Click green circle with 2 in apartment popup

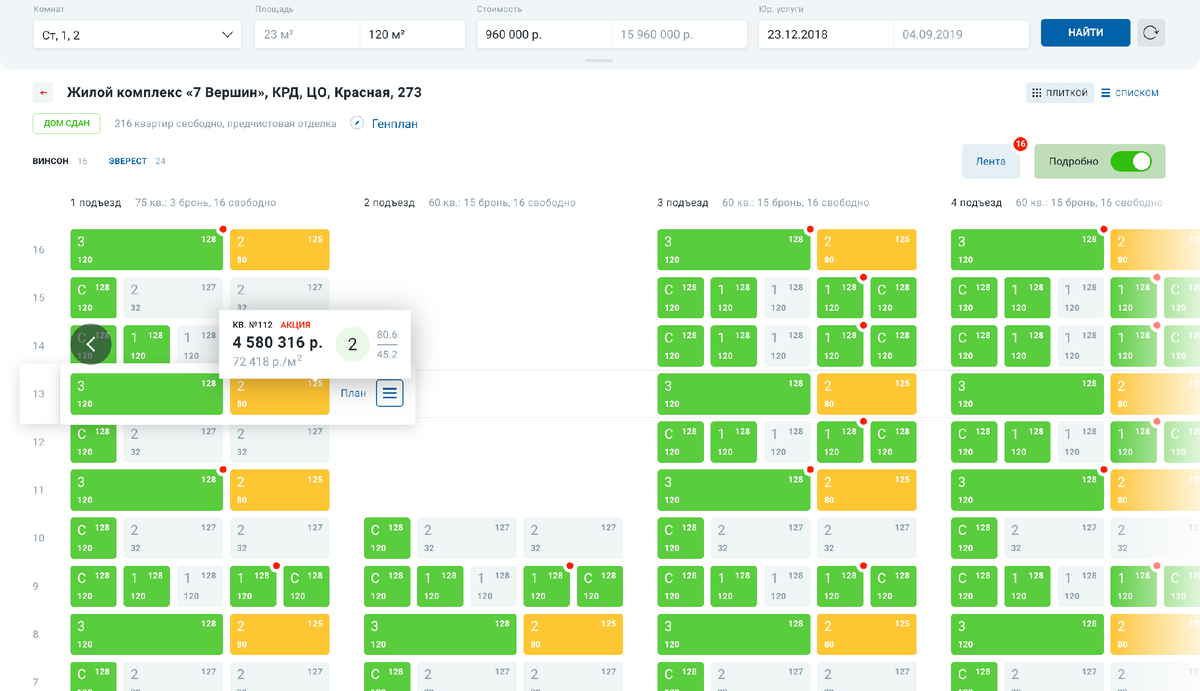(352, 344)
